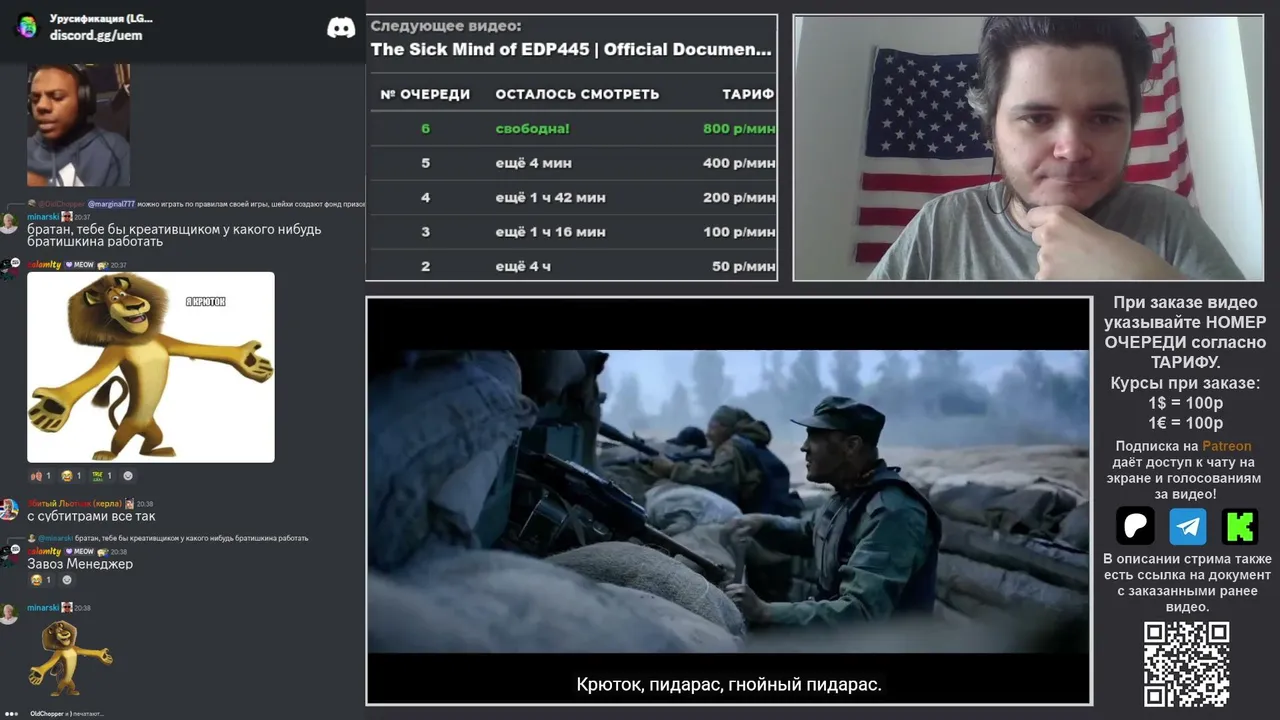
Task: Click minarski's avatar beside the 20:37 message
Action: tap(9, 222)
